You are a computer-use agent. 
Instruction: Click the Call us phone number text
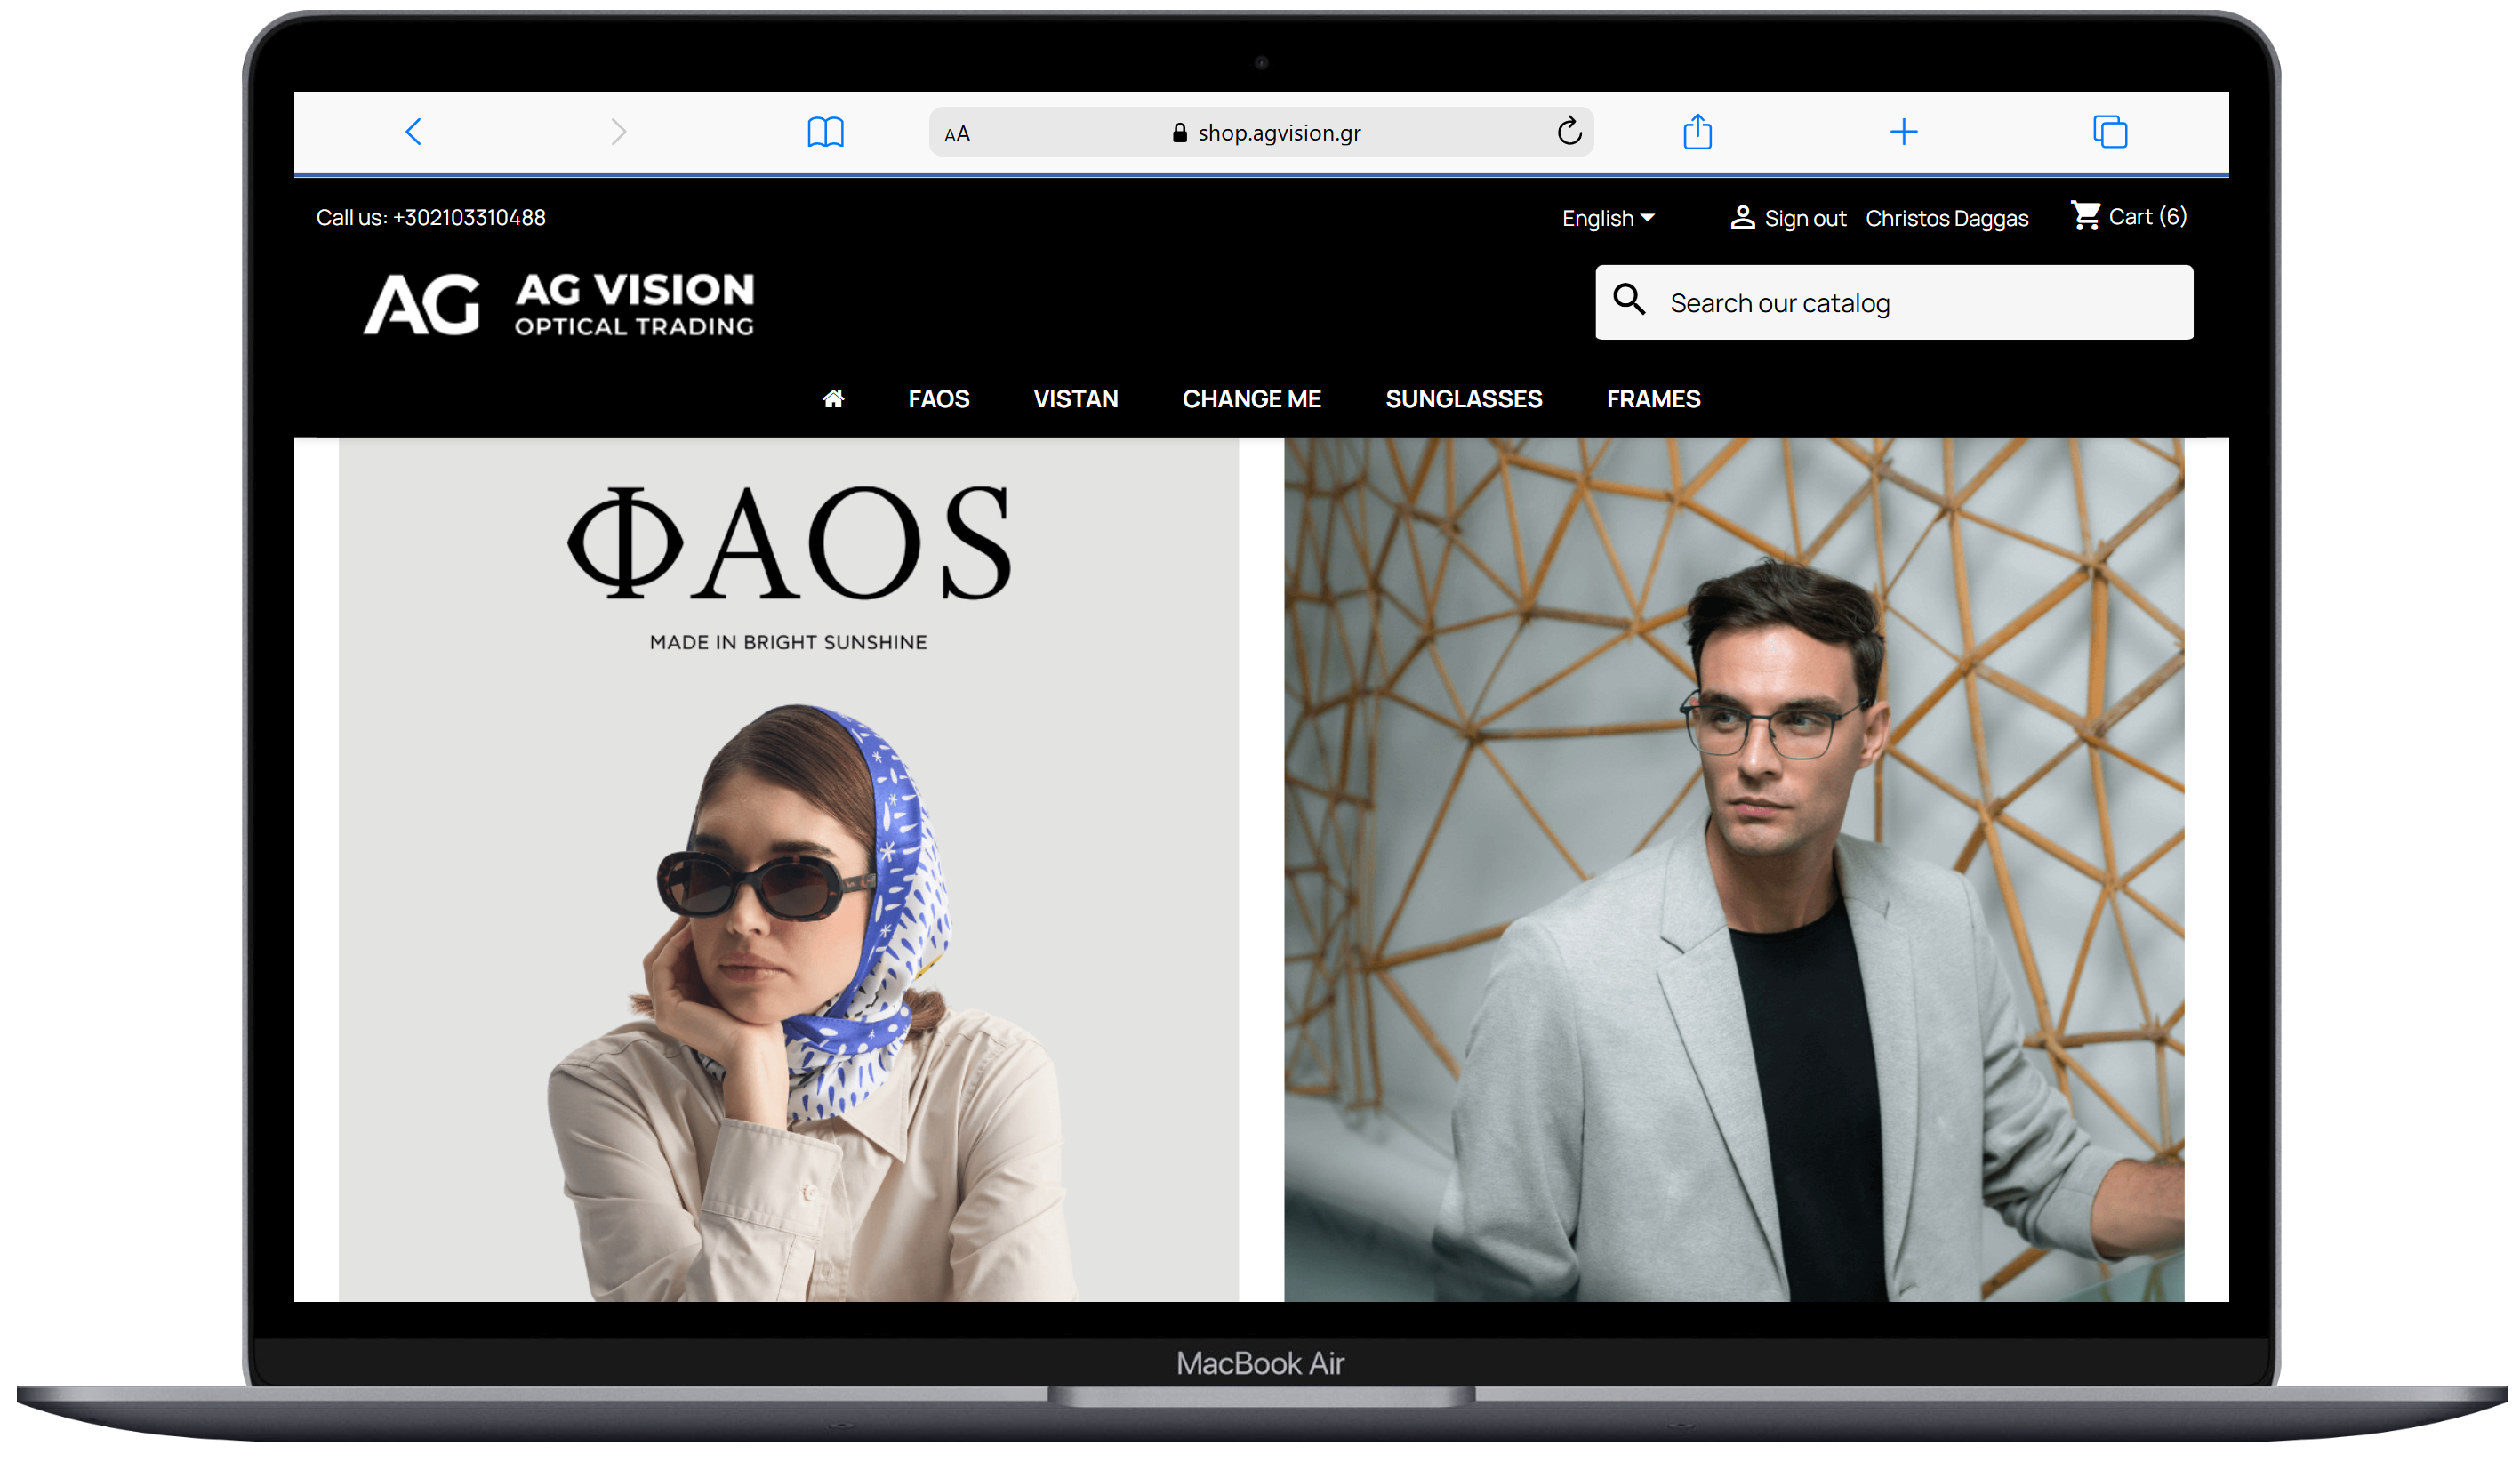tap(431, 217)
